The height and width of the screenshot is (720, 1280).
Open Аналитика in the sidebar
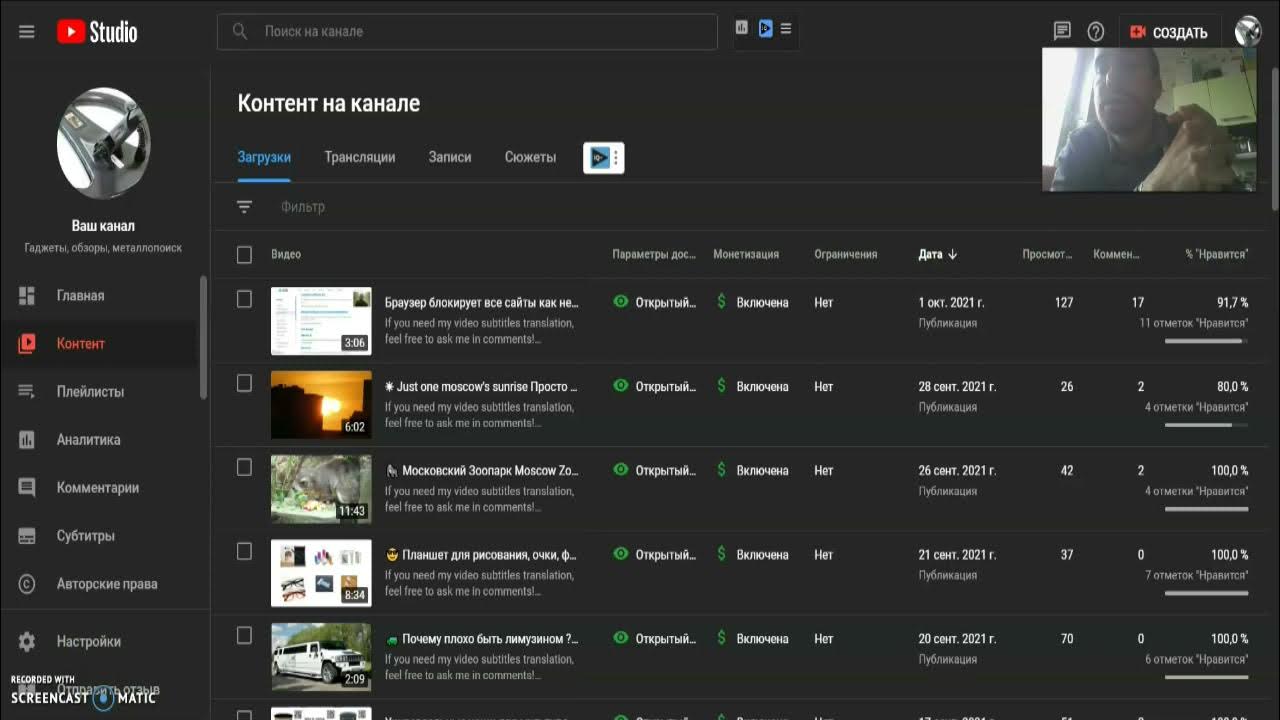[x=105, y=440]
